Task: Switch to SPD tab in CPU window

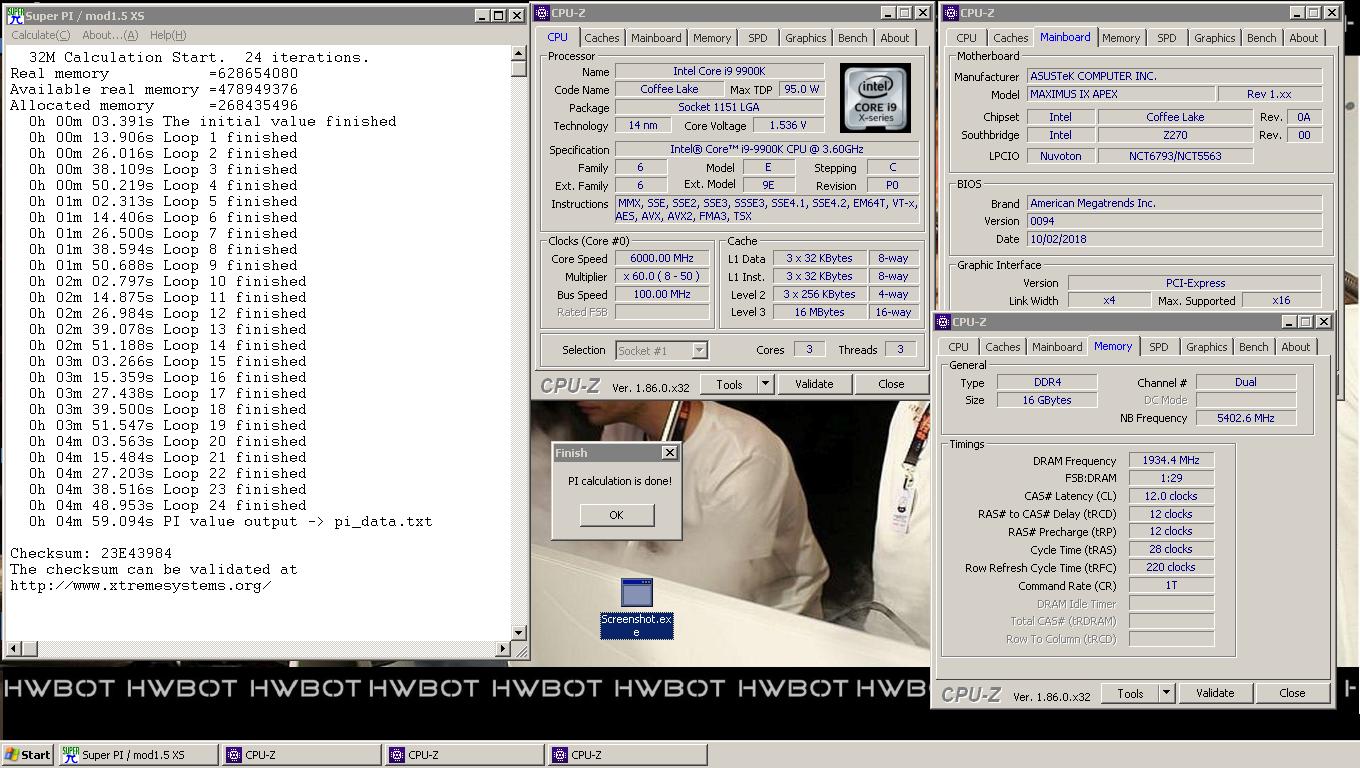Action: pos(758,38)
